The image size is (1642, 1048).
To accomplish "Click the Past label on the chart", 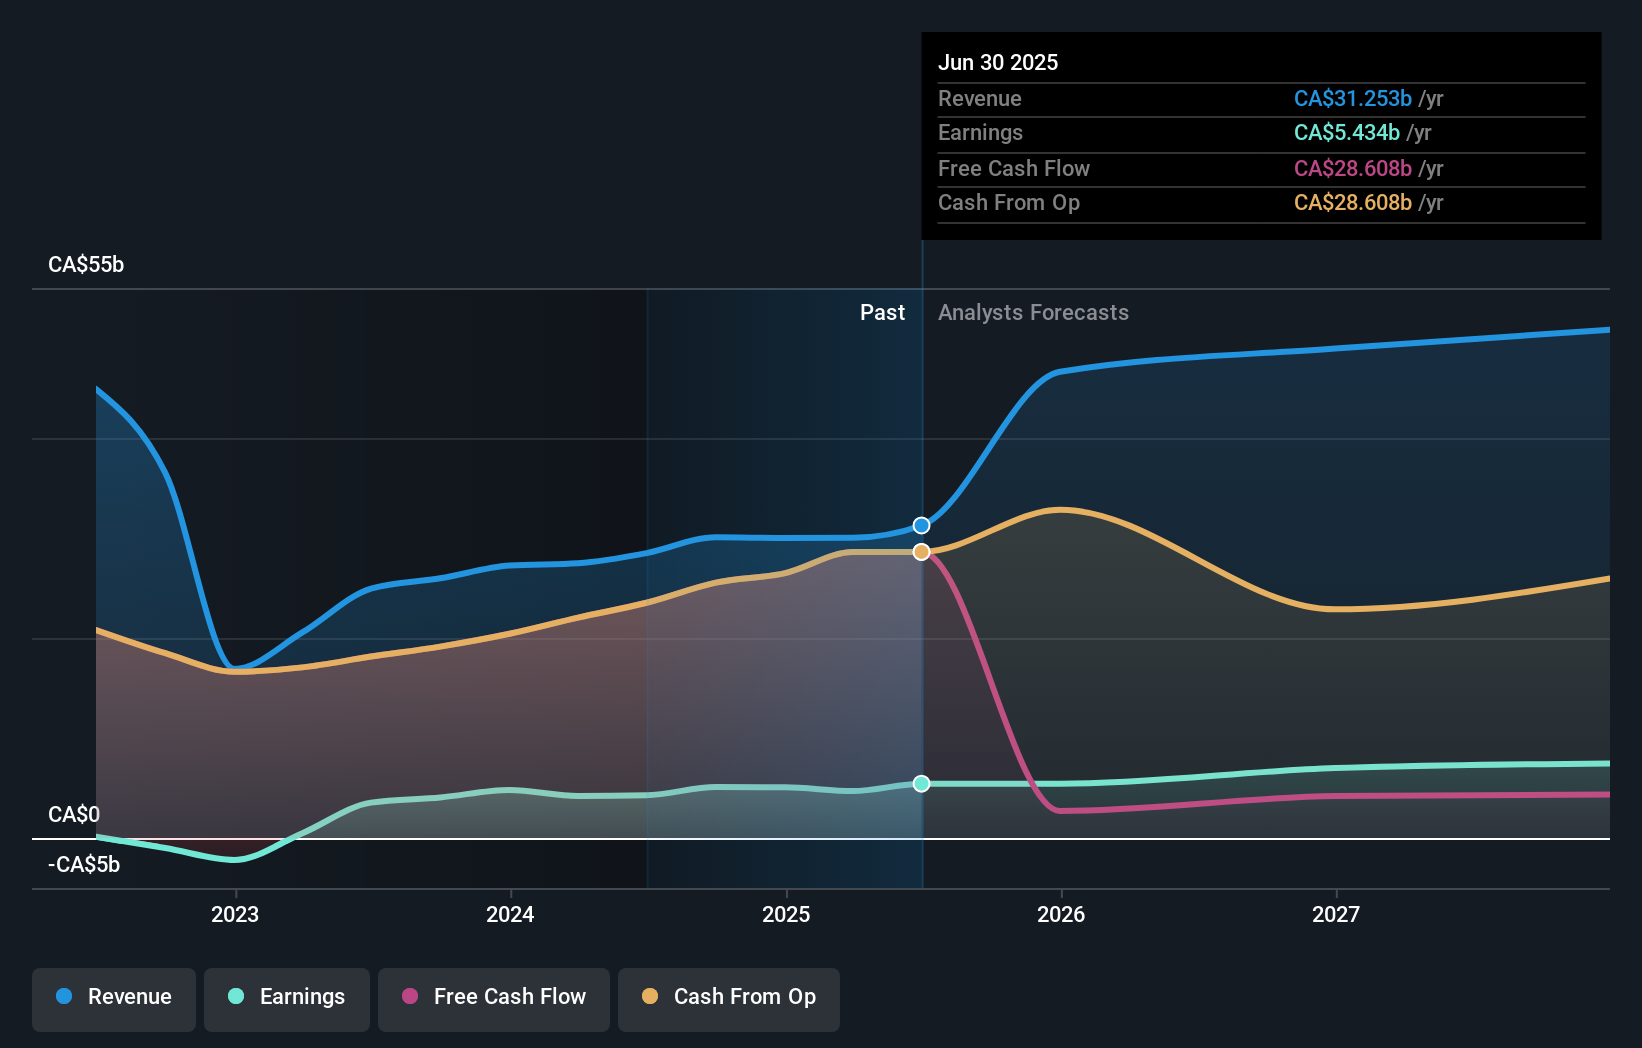I will pyautogui.click(x=882, y=312).
